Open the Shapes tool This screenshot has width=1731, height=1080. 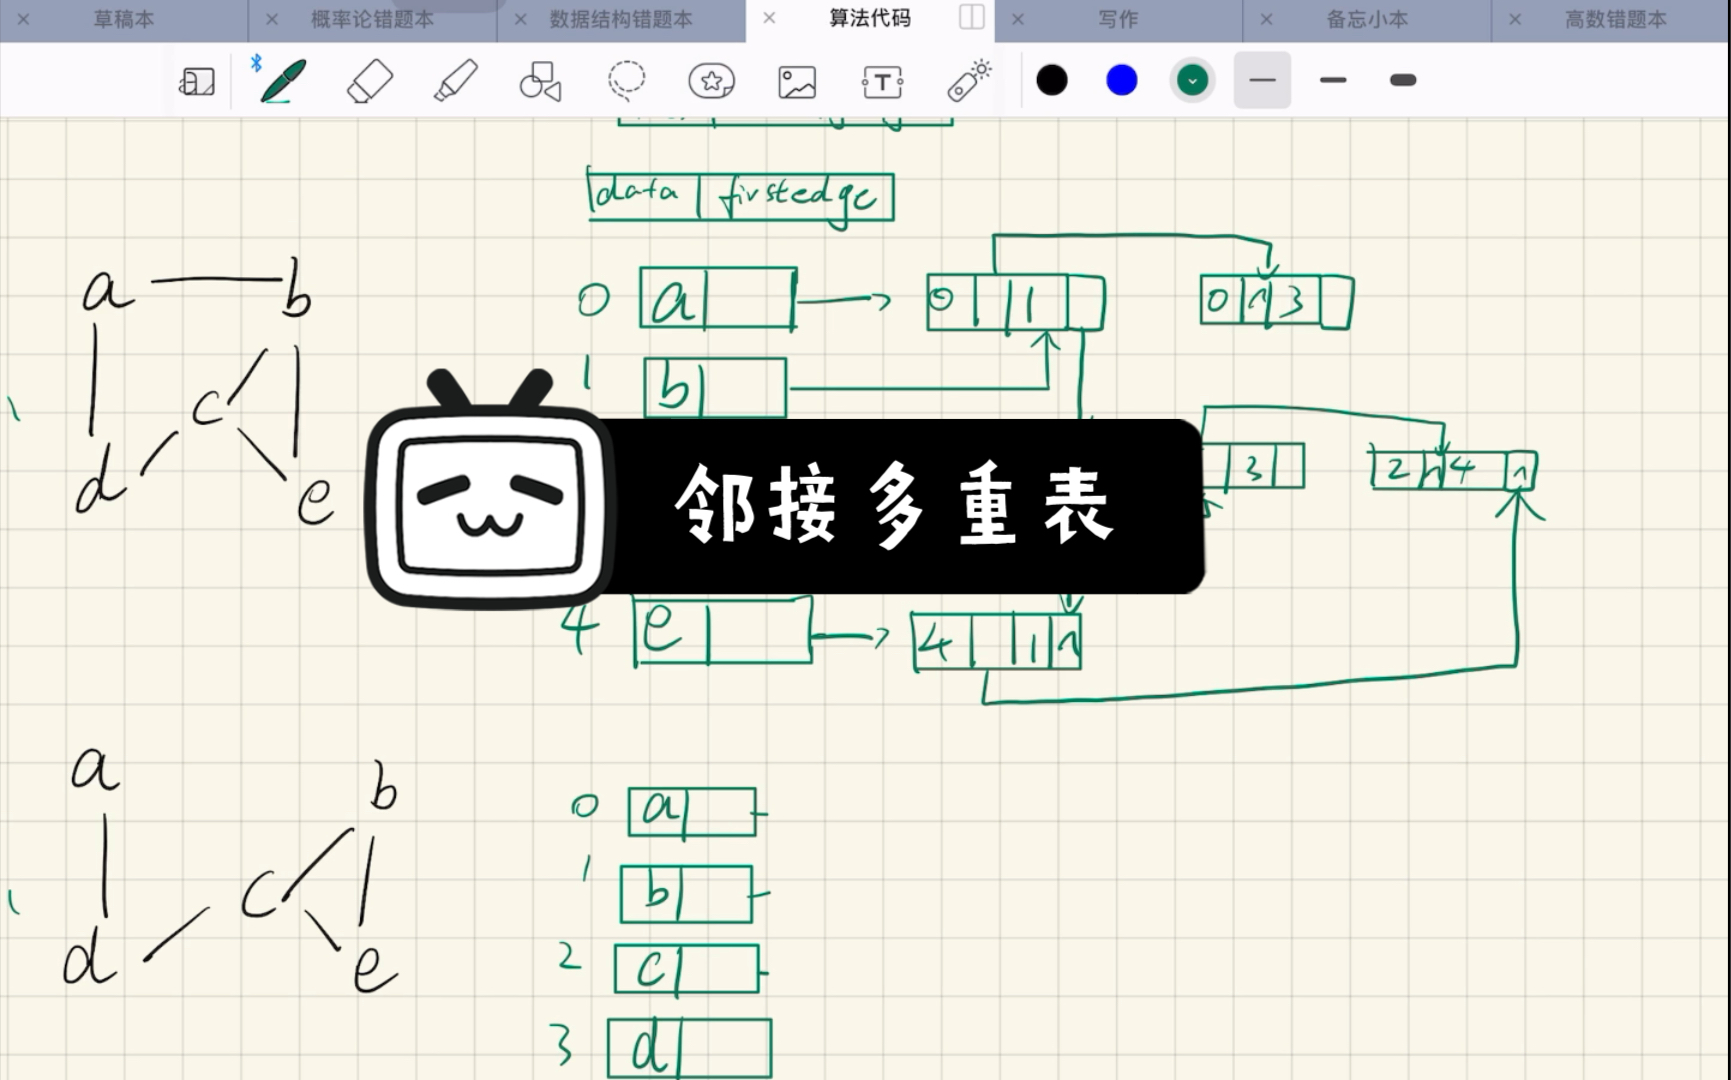(x=540, y=81)
